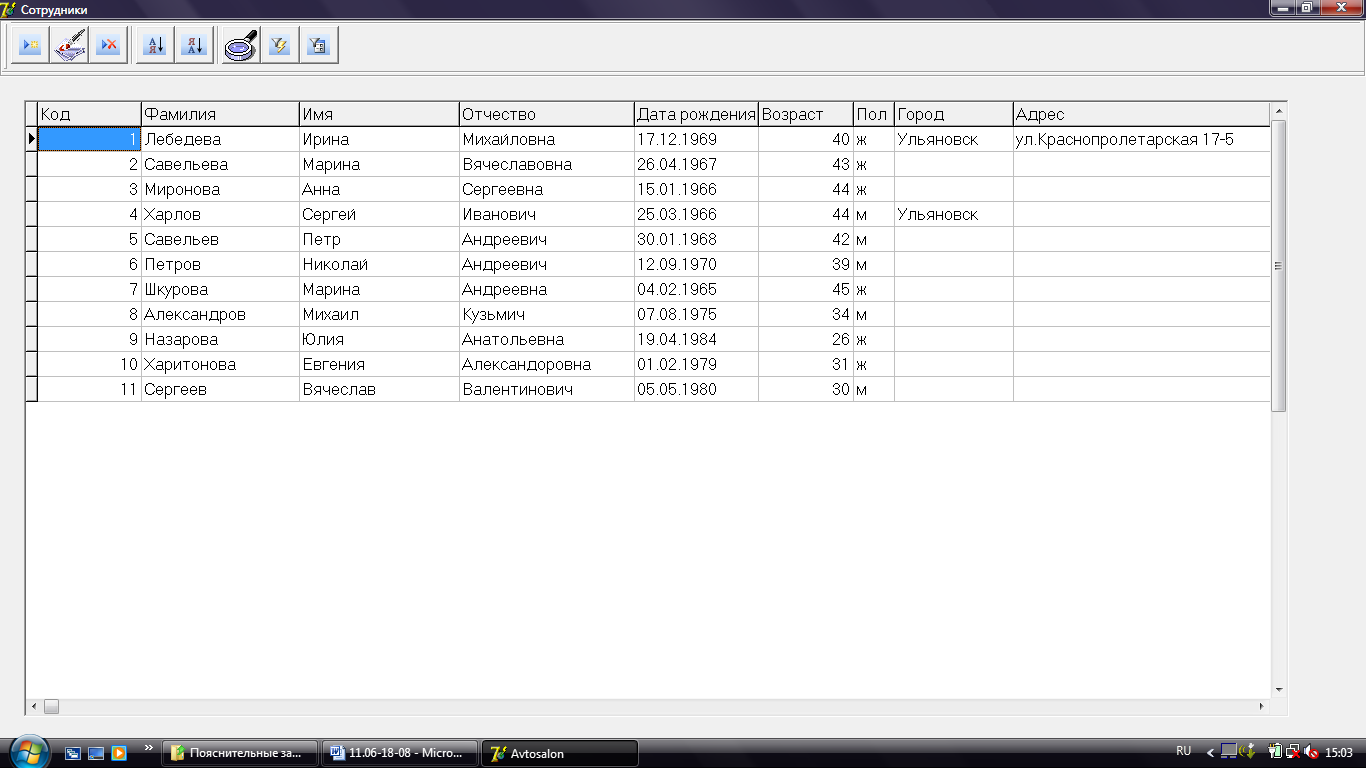Click the Avtosalon taskbar button
This screenshot has height=768, width=1366.
coord(560,753)
